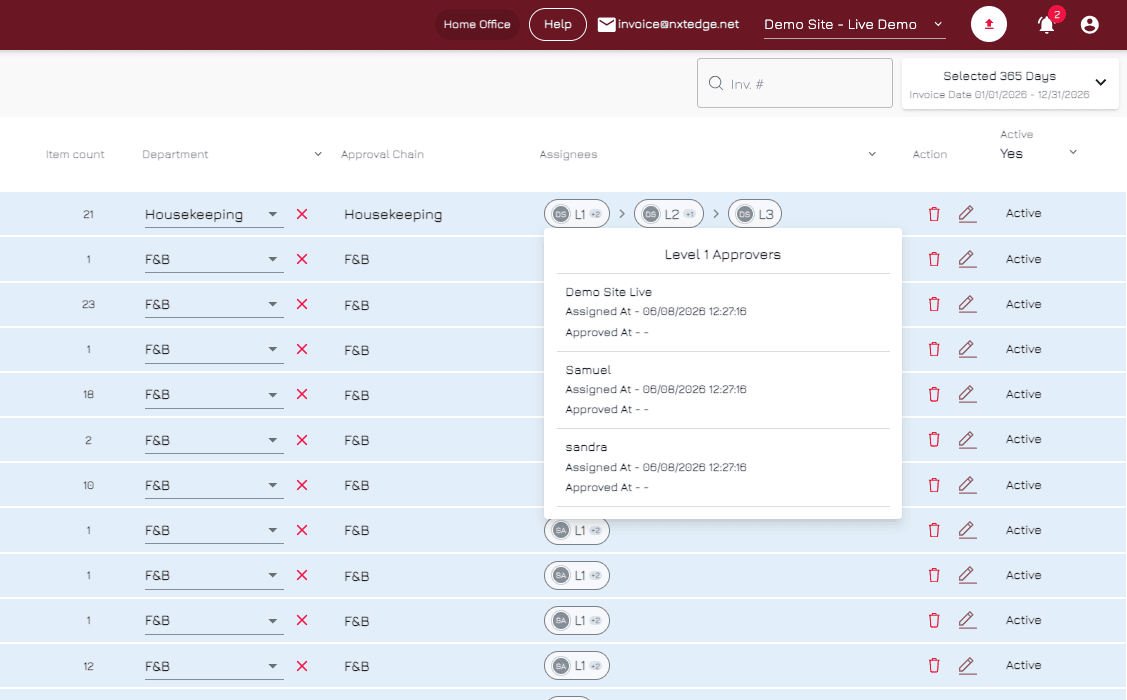Image resolution: width=1127 pixels, height=700 pixels.
Task: Open department dropdown on the 18-item row
Action: 213,395
